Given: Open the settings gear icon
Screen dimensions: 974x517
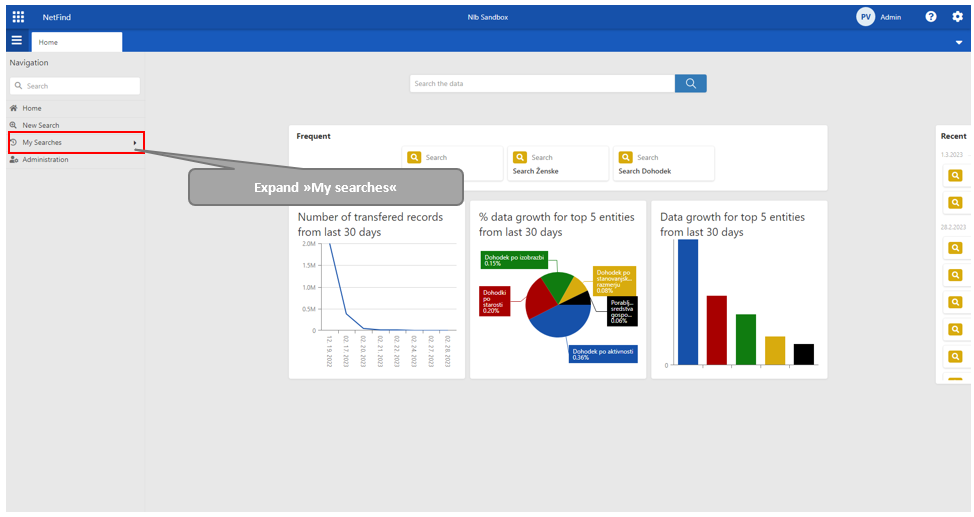Looking at the screenshot, I should [x=957, y=17].
